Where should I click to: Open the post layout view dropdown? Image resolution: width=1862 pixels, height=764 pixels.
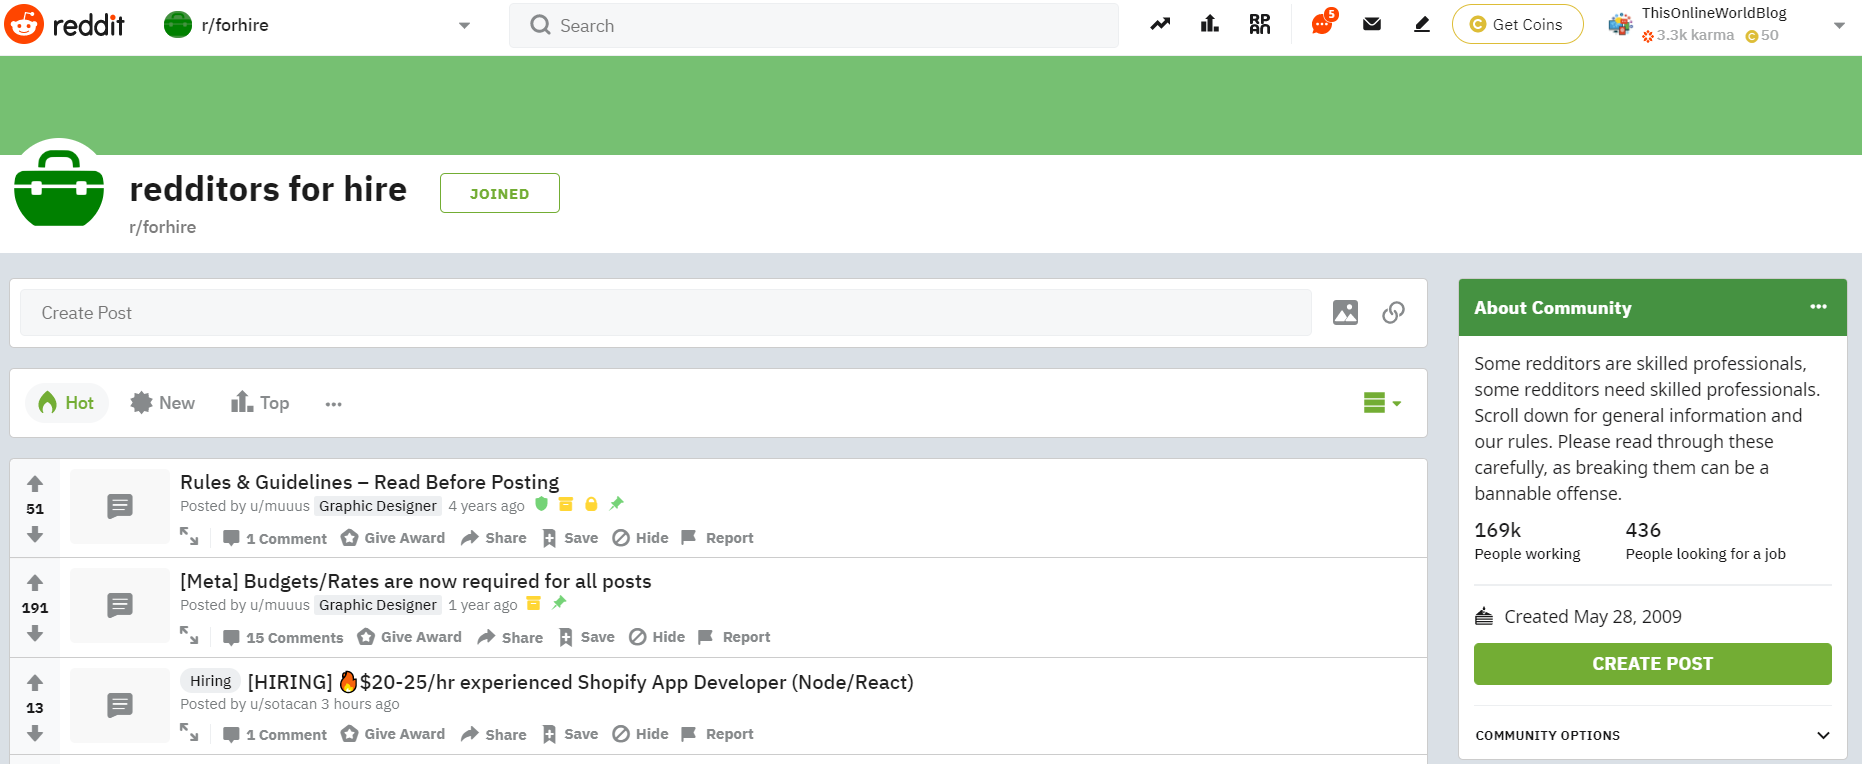click(1383, 403)
